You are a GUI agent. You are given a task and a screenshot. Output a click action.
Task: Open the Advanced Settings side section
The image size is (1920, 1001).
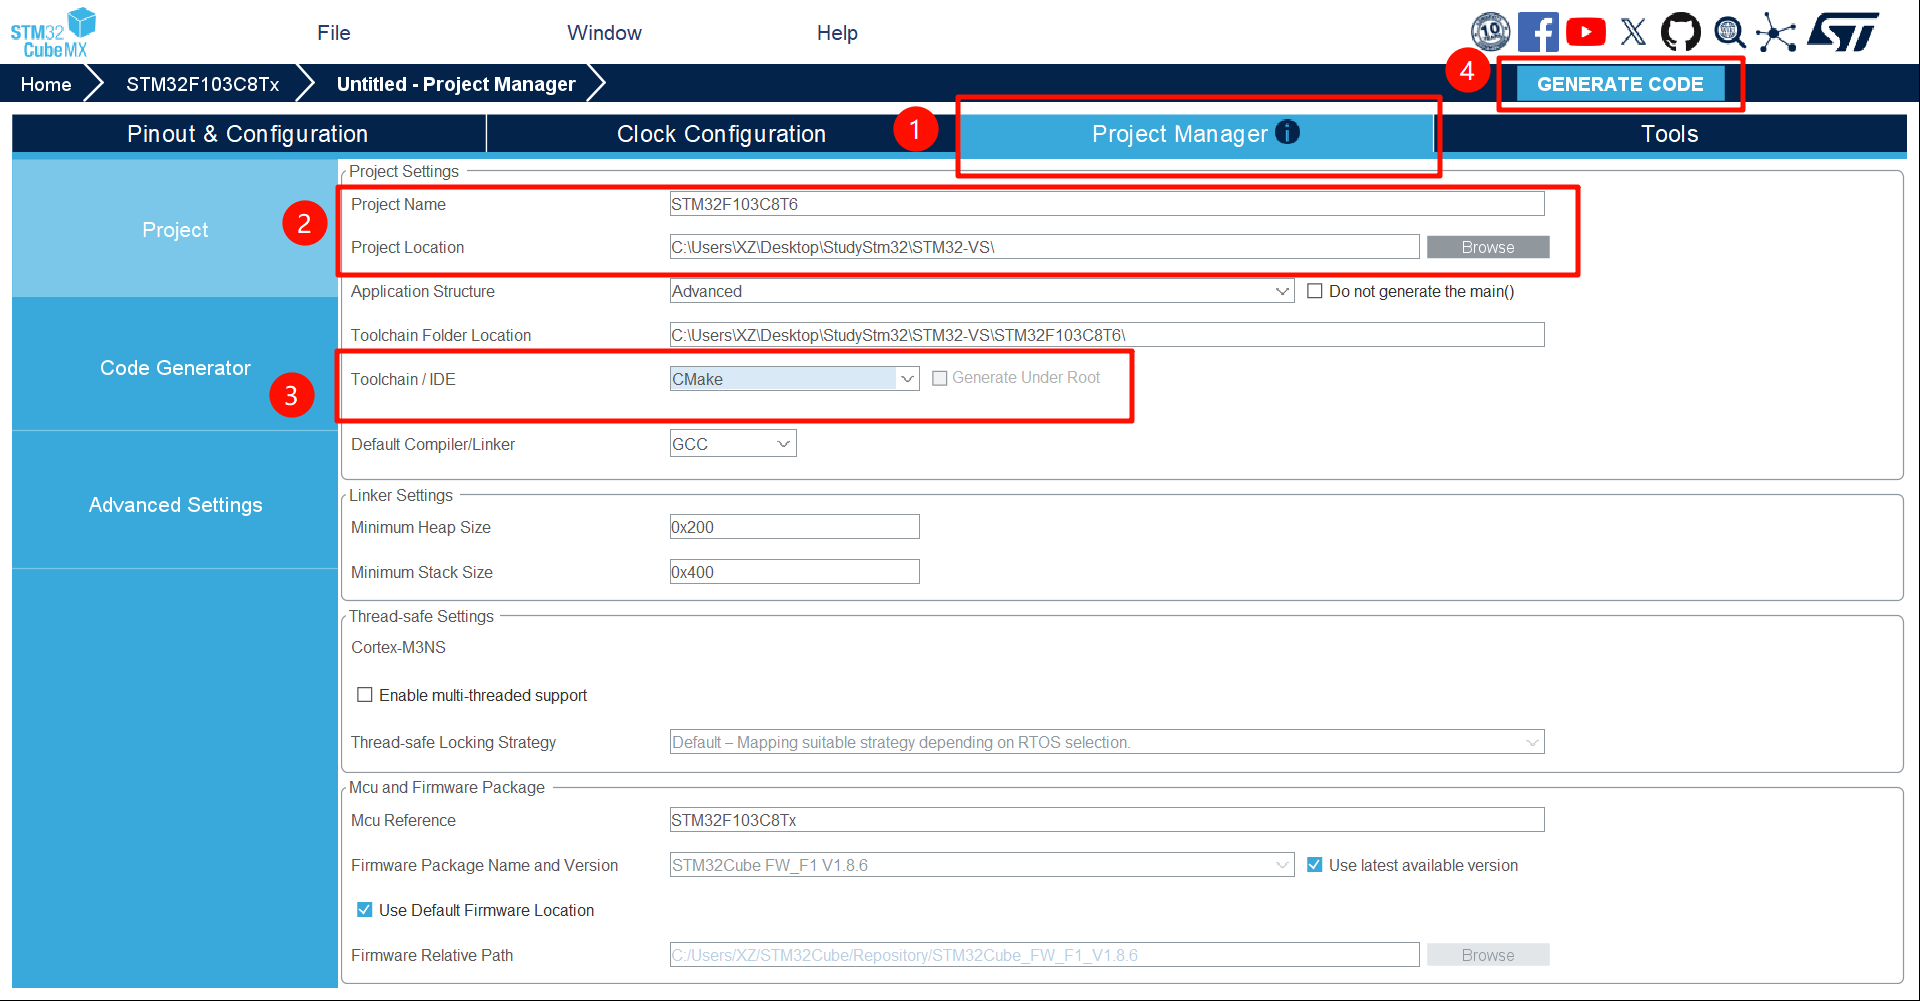point(175,504)
